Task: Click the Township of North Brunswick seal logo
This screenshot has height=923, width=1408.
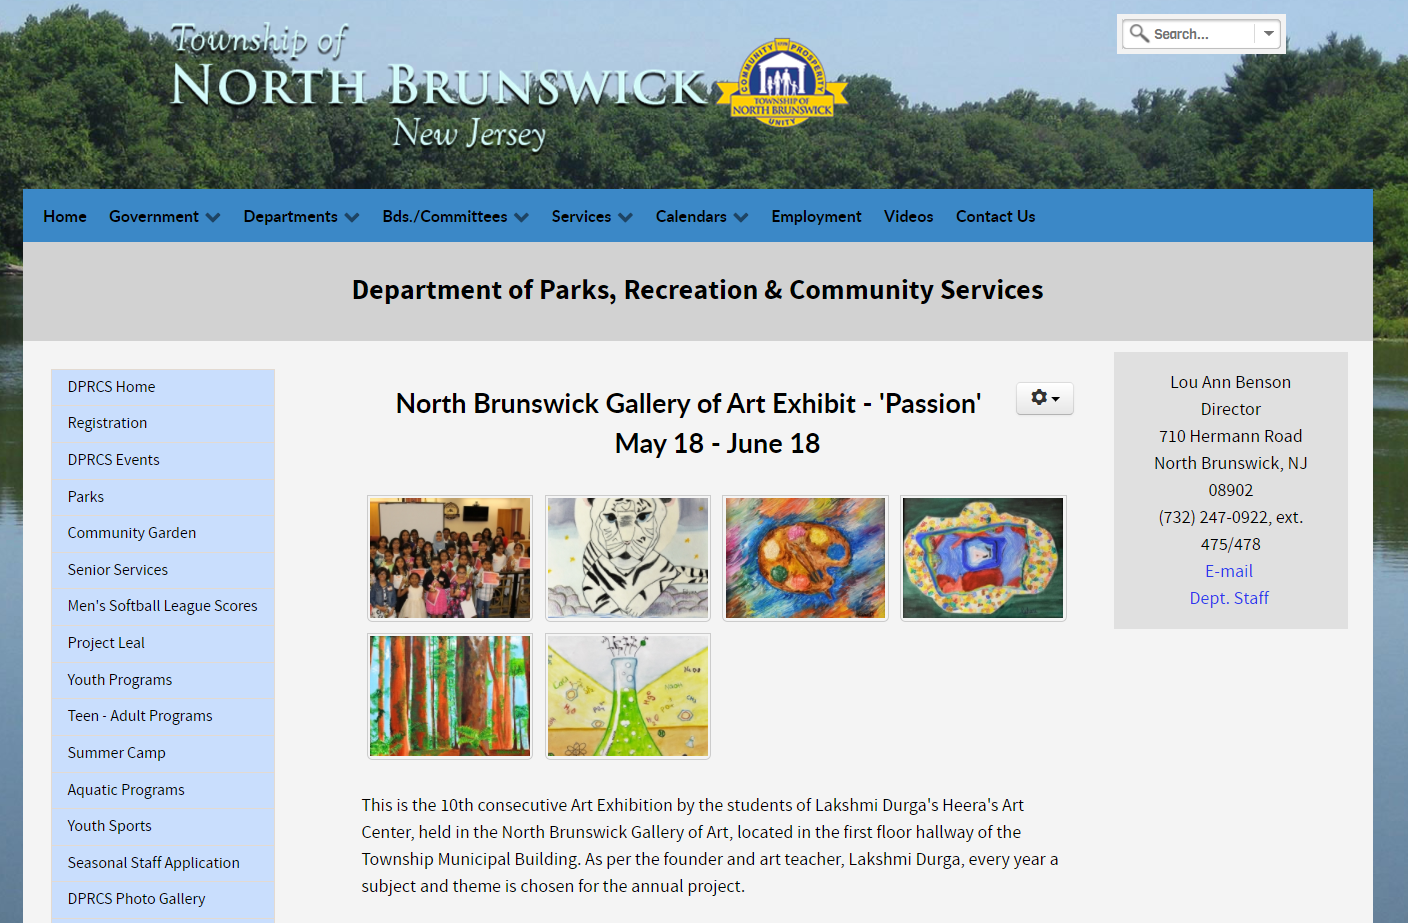Action: pos(782,84)
